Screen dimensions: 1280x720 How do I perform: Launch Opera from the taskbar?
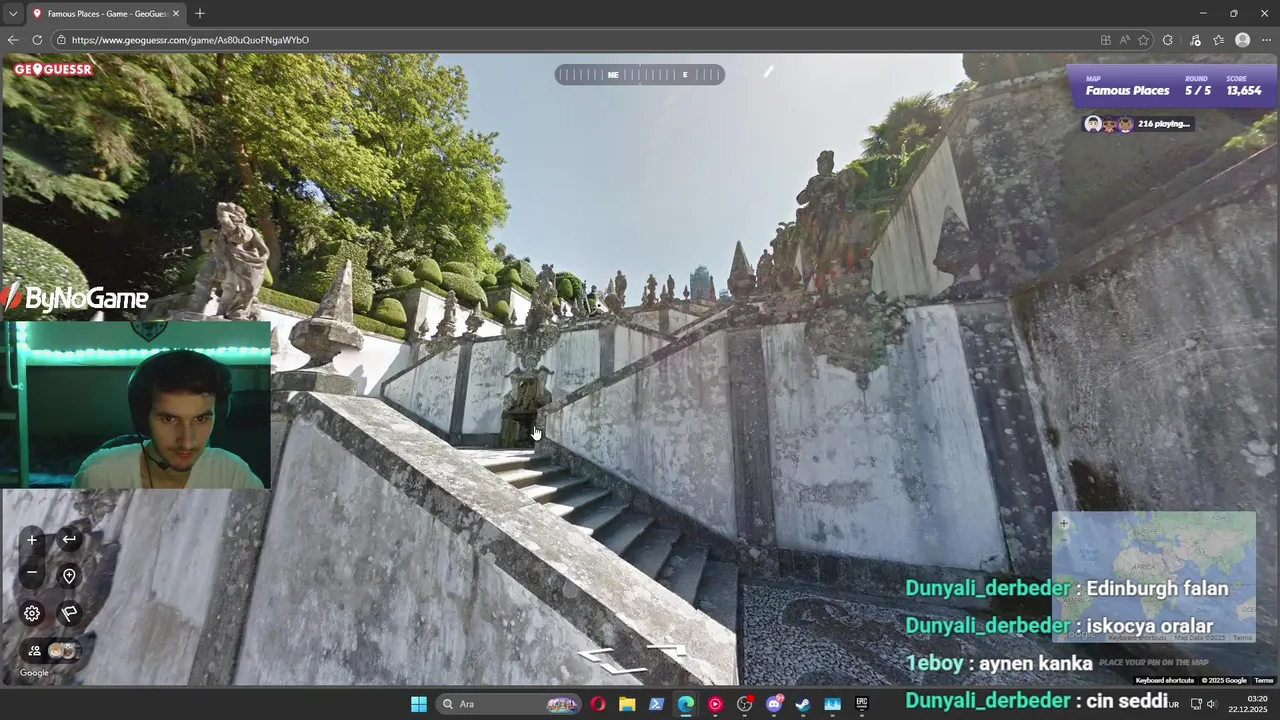coord(598,704)
